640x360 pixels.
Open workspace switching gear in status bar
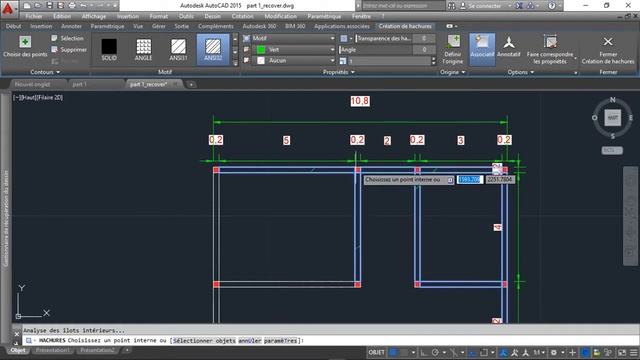[553, 352]
